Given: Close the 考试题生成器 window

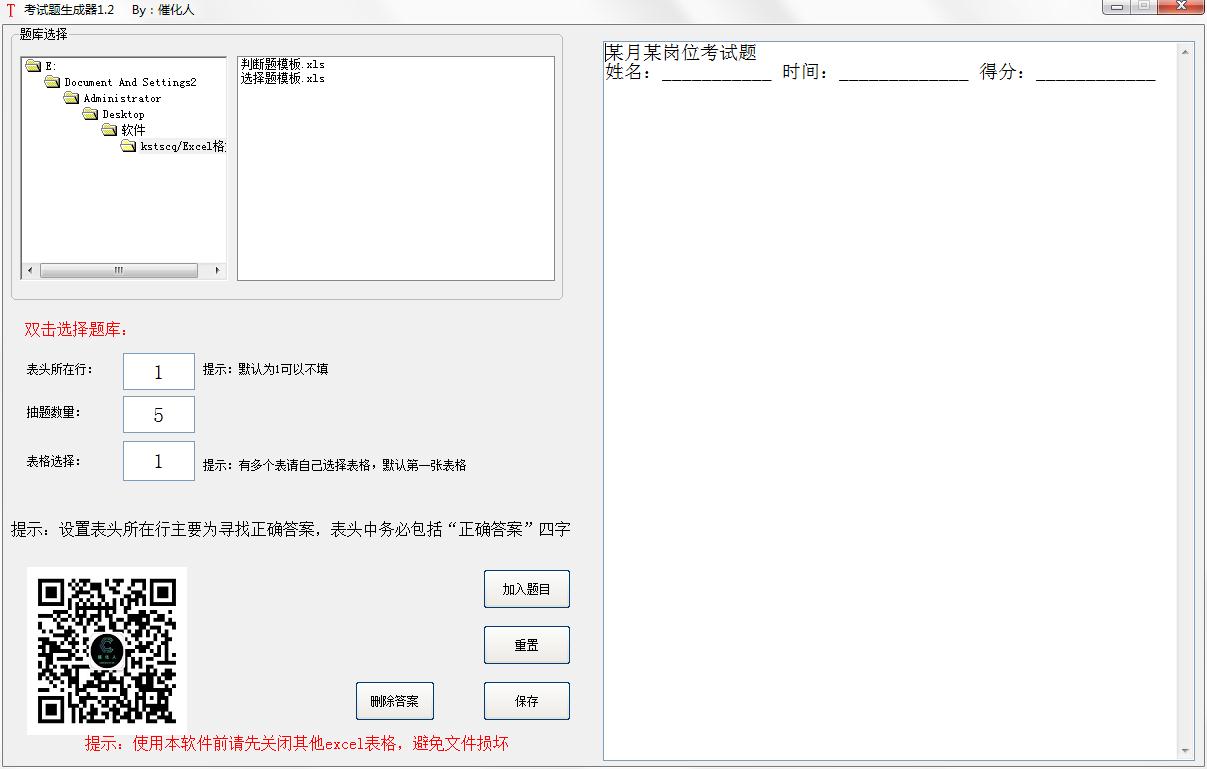Looking at the screenshot, I should 1180,7.
